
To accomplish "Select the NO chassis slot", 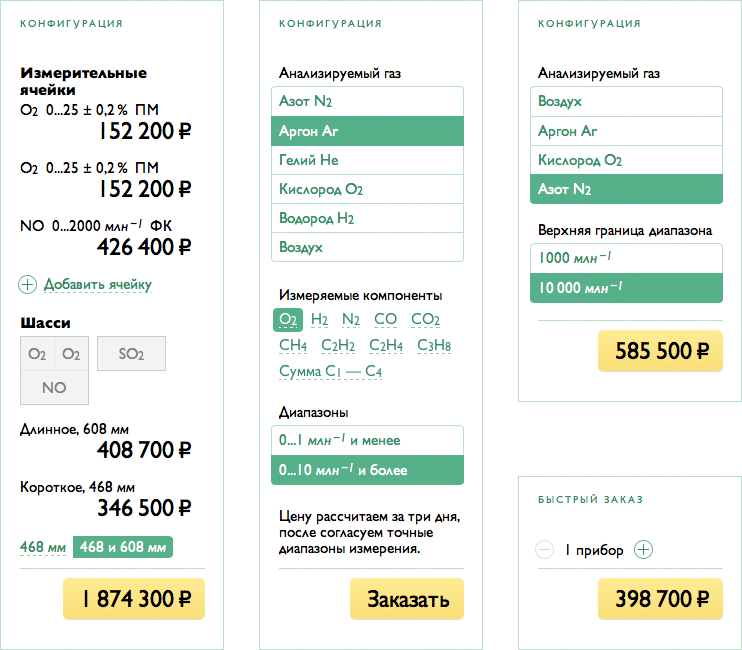I will [54, 388].
